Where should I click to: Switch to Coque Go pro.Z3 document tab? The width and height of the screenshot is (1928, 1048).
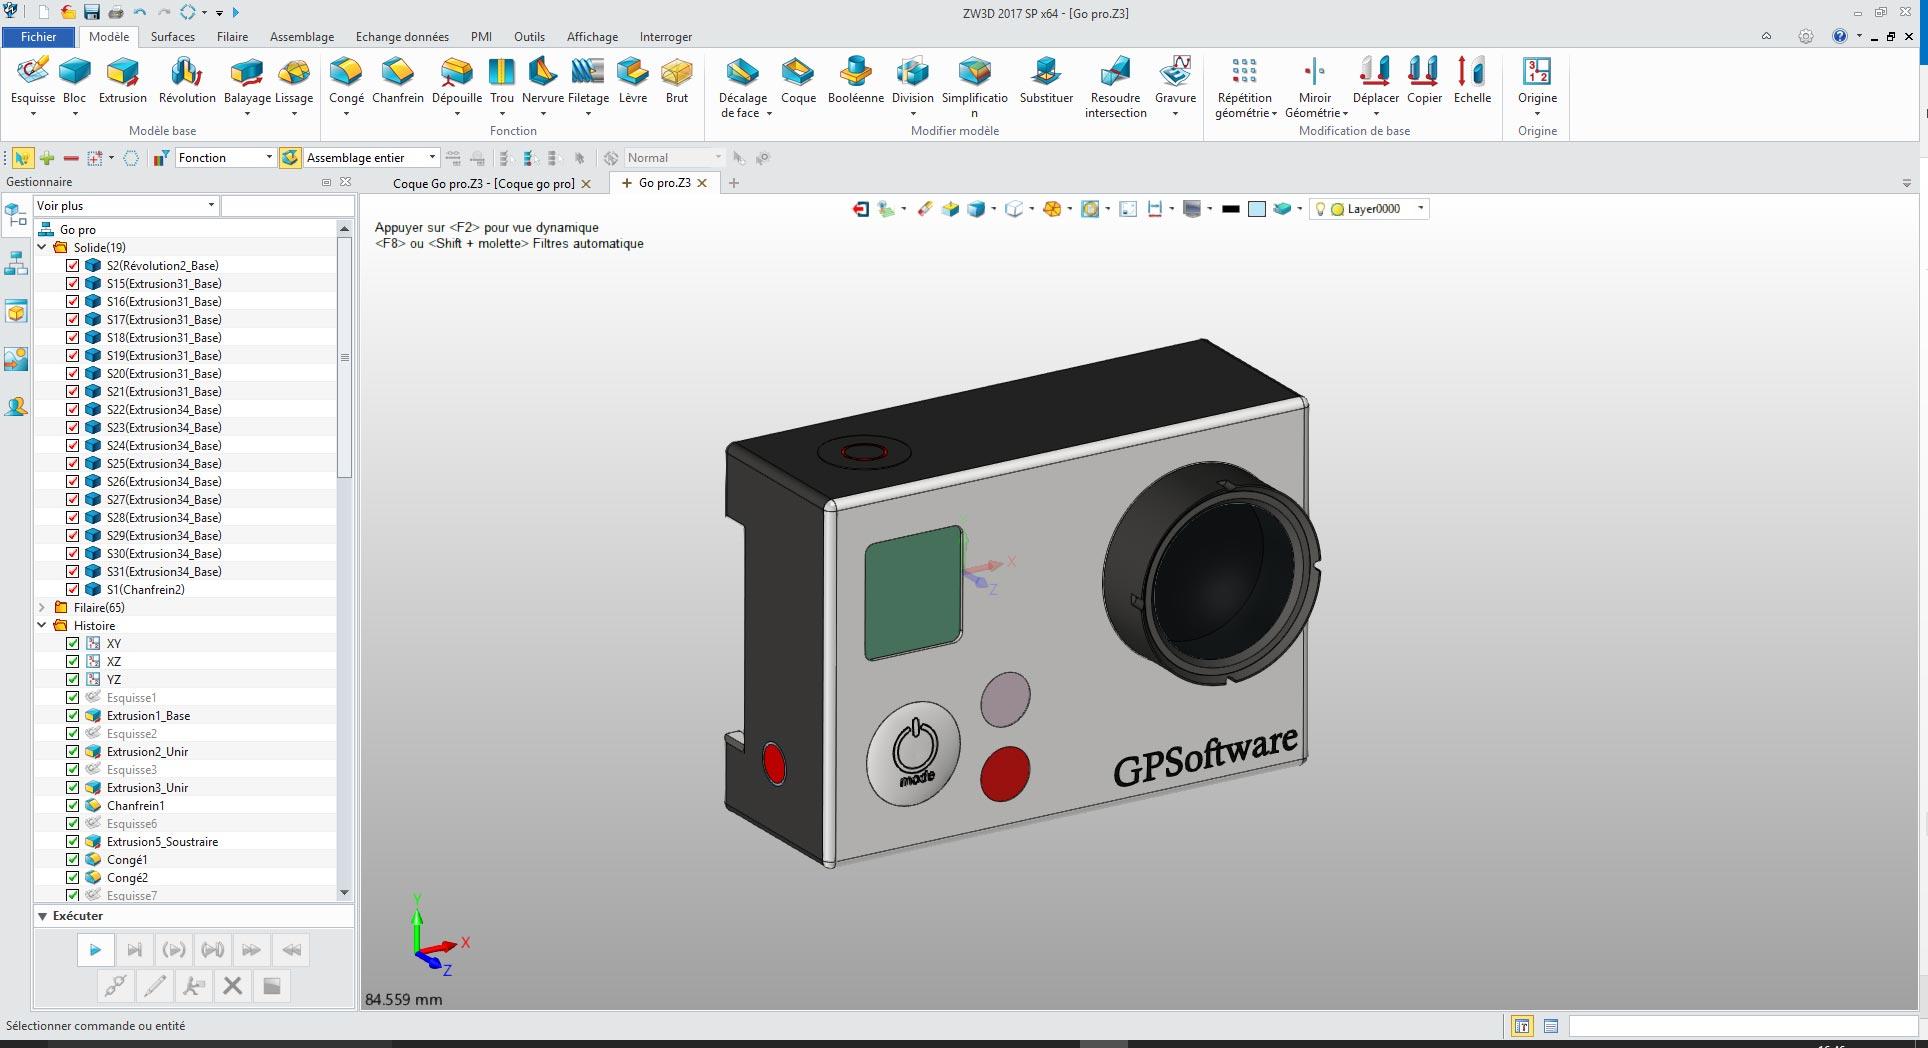coord(483,184)
